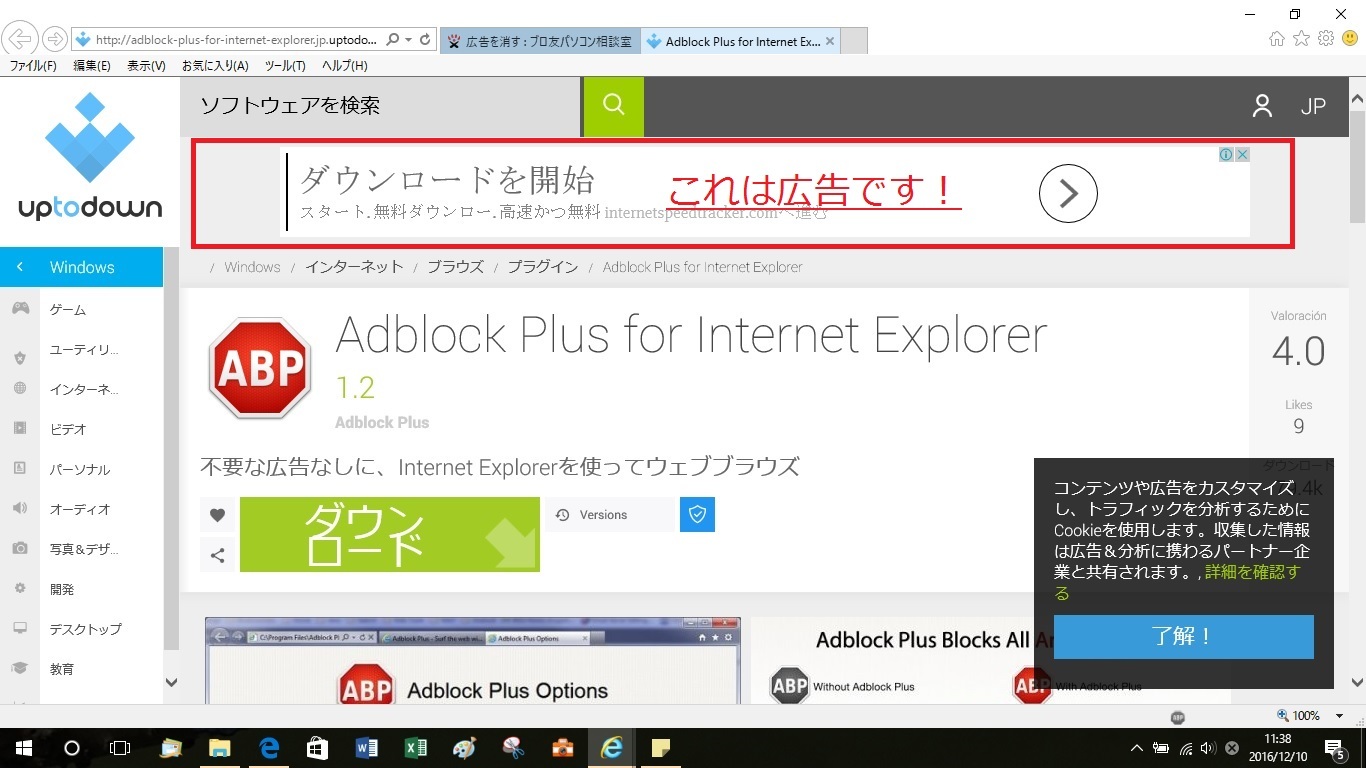Click the ブラウズ breadcrumb link

pos(455,267)
